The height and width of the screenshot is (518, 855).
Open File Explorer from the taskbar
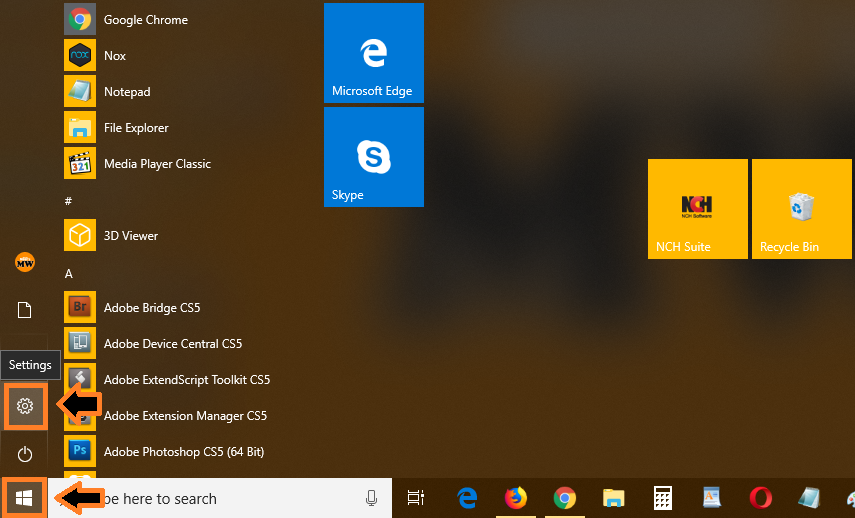[613, 498]
